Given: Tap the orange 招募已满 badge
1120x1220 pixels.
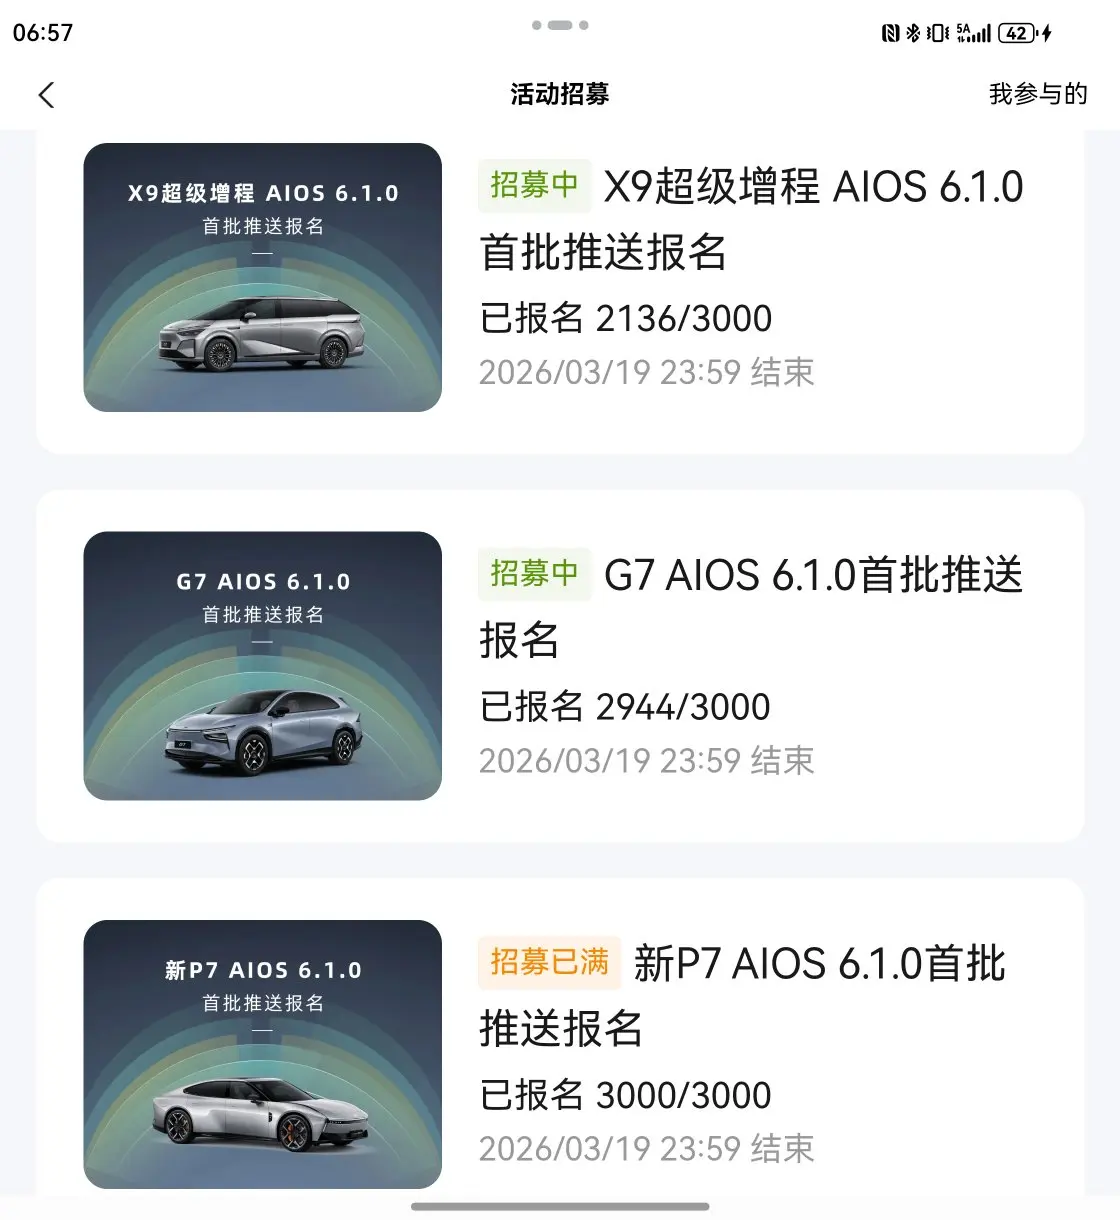Looking at the screenshot, I should [549, 962].
